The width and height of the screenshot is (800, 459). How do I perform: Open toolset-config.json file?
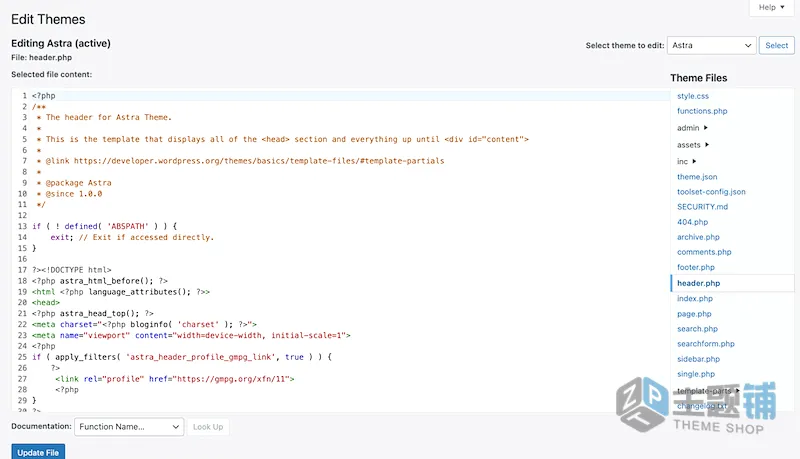711,192
